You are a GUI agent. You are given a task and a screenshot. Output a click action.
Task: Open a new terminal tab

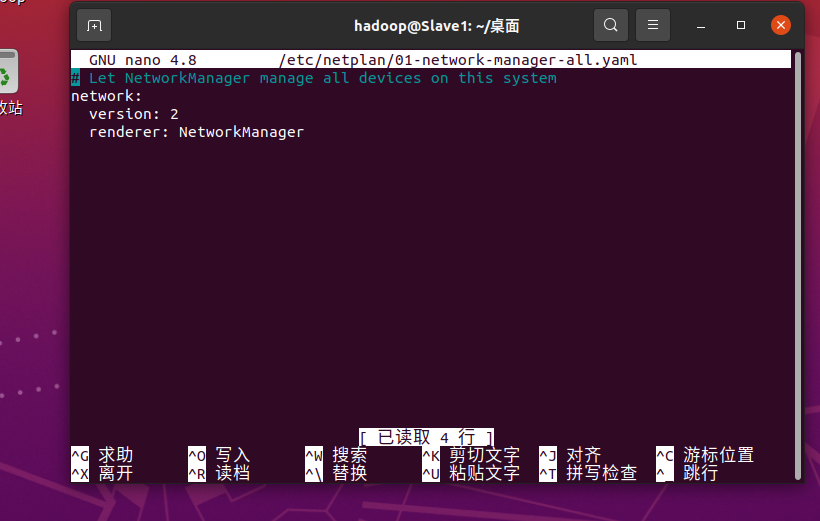coord(94,25)
